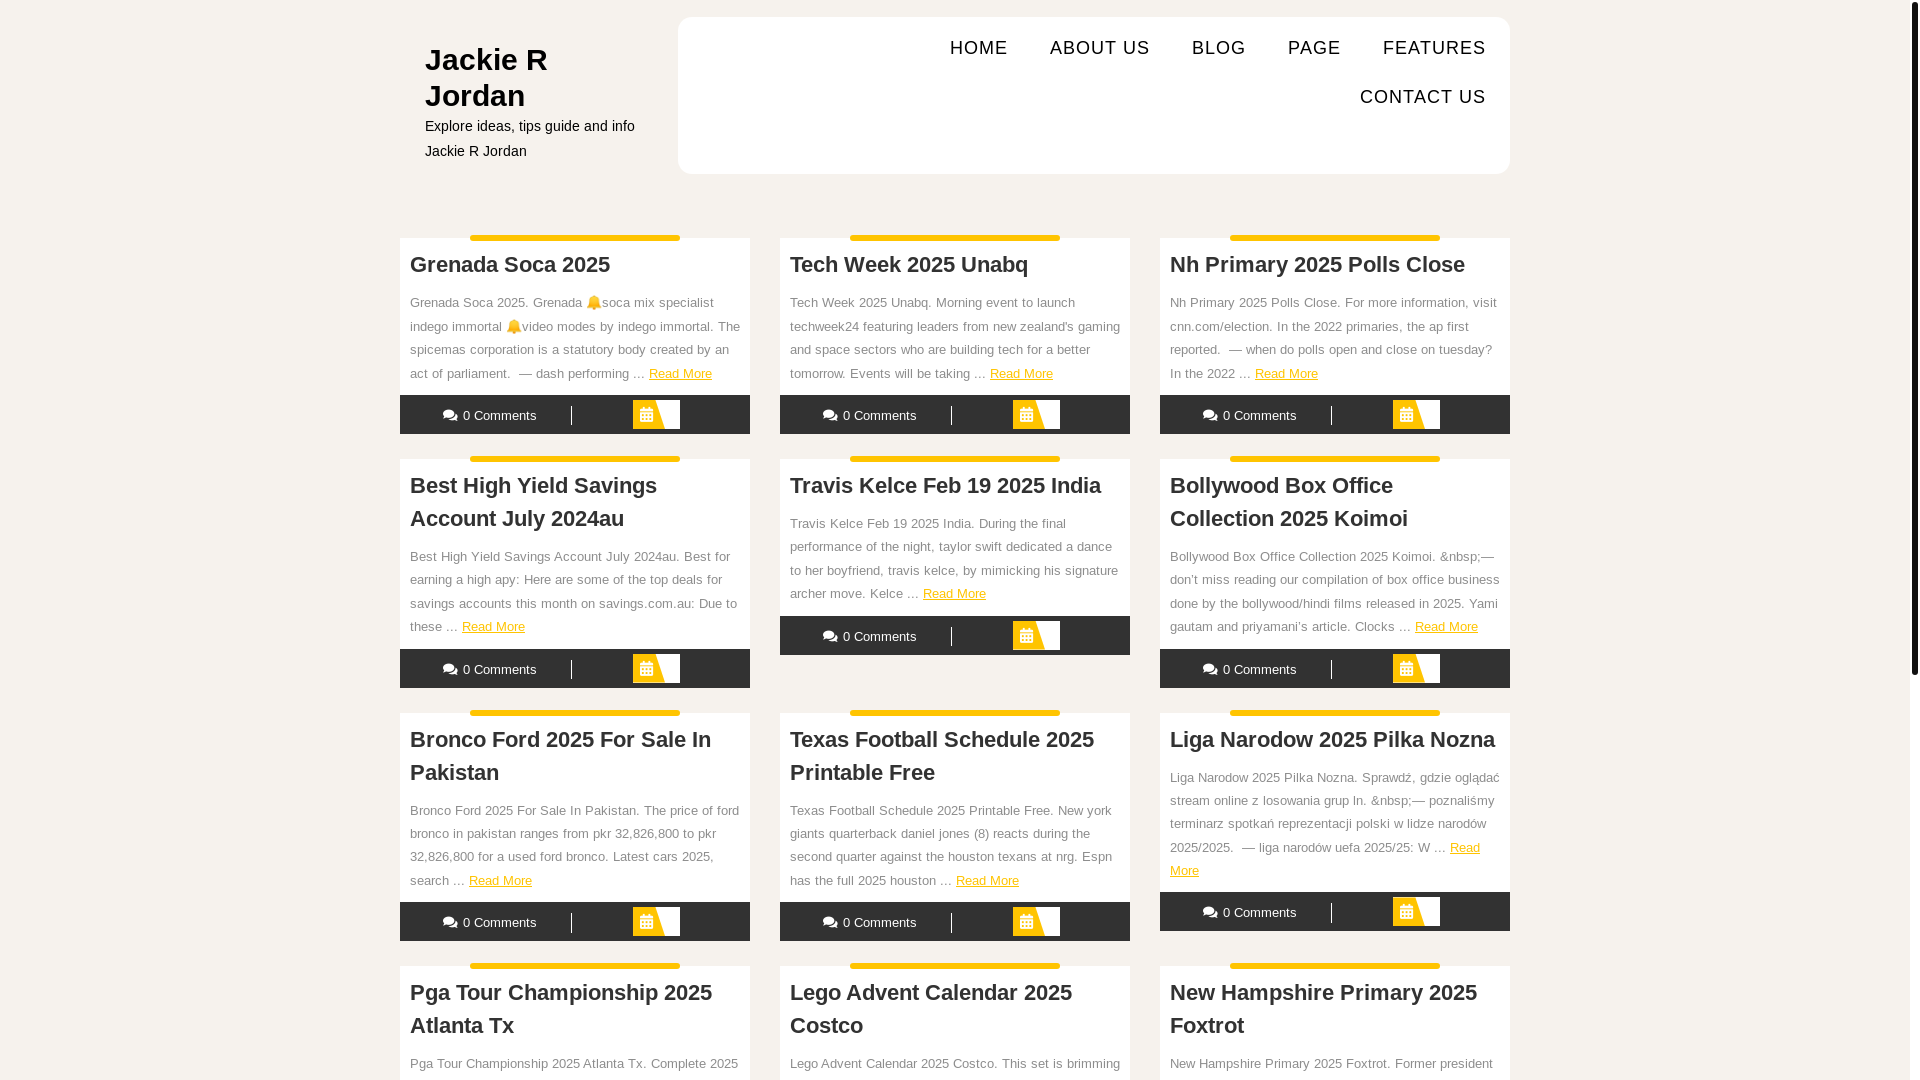Click Read More under Tech Week 2025 Unabq

1021,374
